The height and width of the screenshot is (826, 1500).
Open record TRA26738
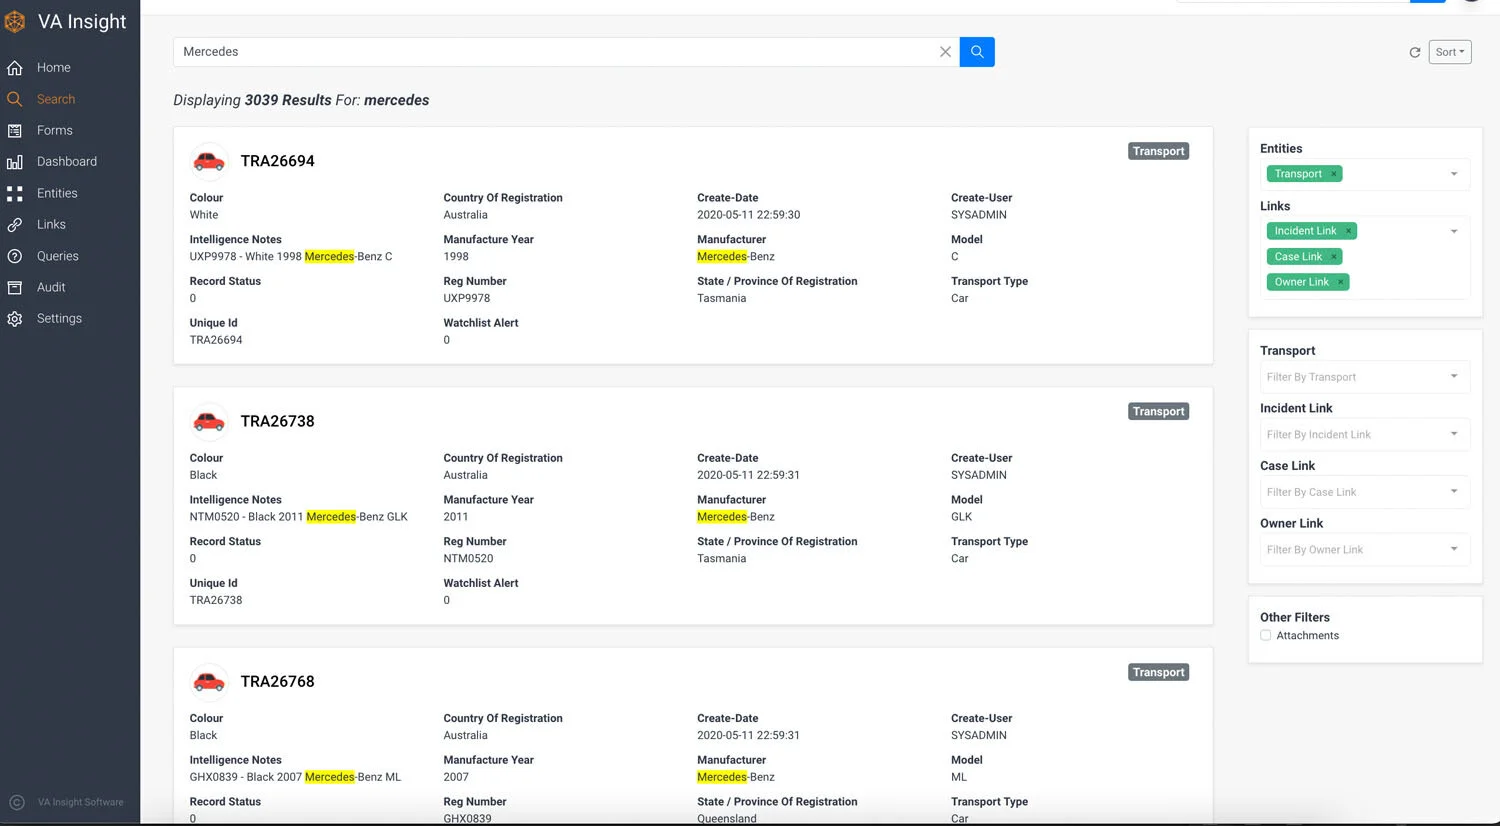click(x=277, y=421)
